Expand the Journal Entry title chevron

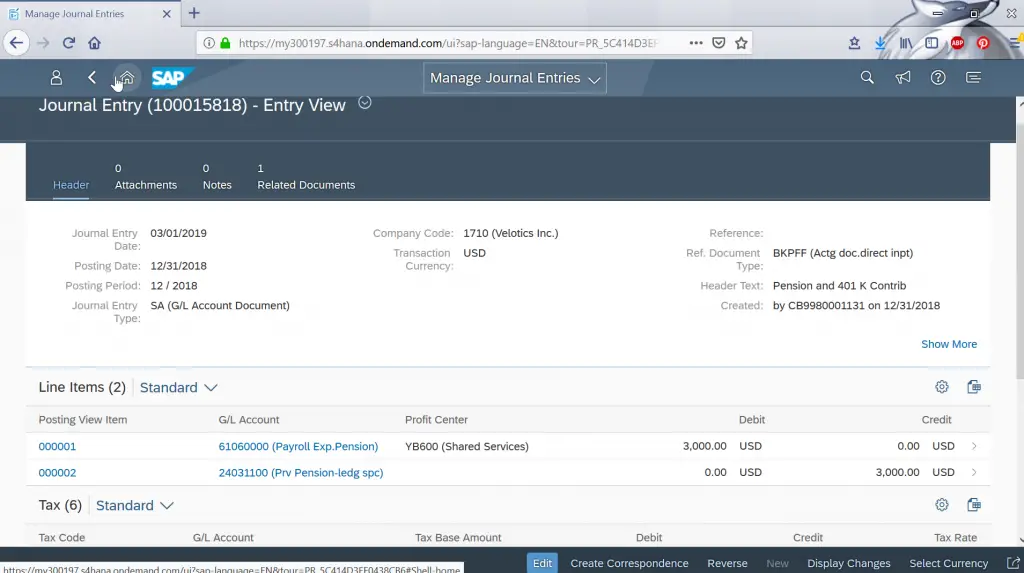click(365, 102)
